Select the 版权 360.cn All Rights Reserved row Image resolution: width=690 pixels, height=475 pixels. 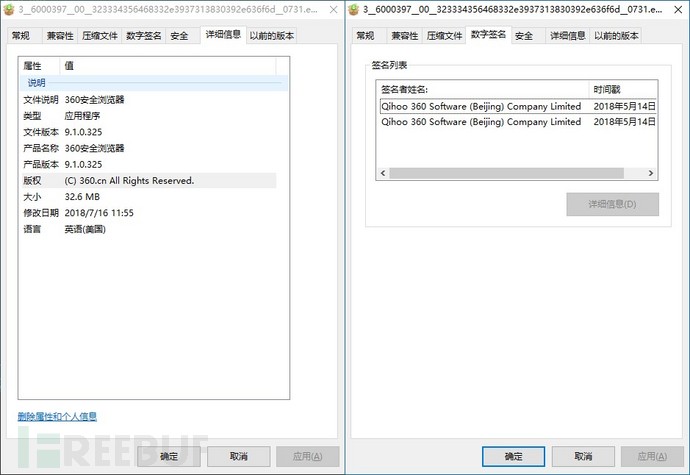(148, 180)
